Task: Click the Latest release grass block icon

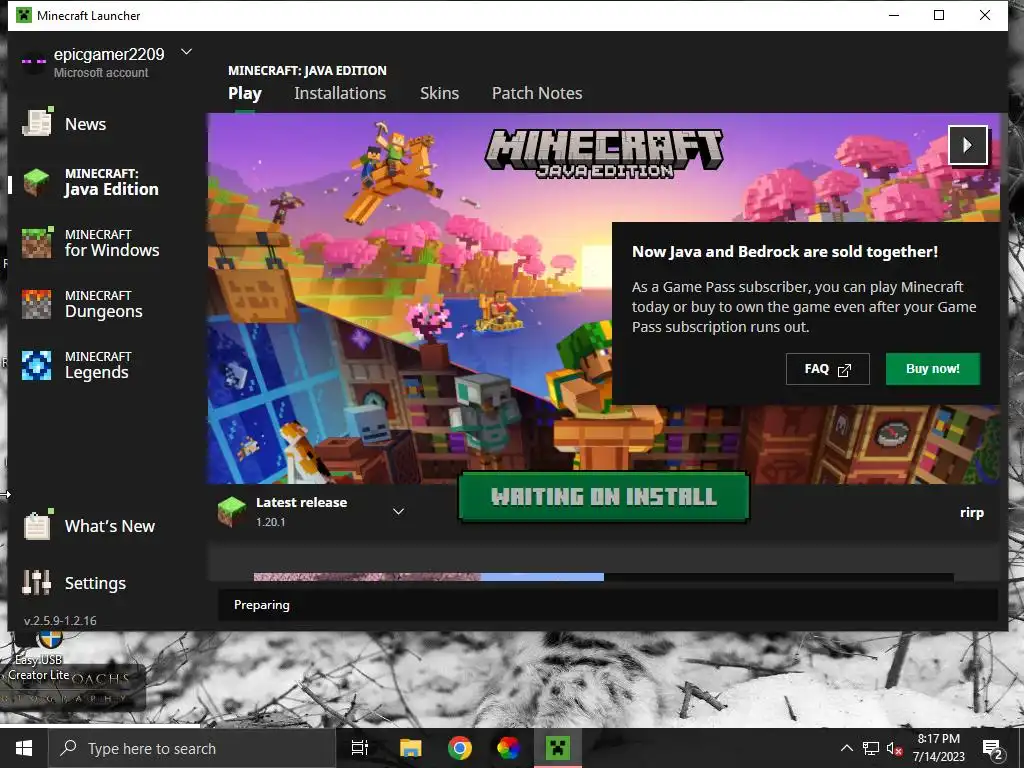Action: [232, 511]
